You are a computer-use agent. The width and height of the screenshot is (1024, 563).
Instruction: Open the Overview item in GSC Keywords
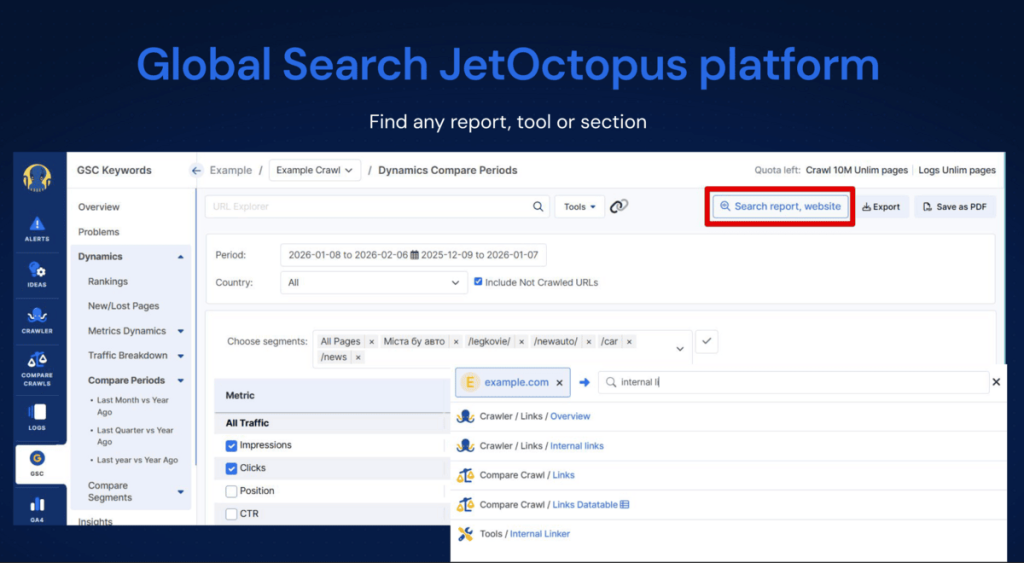[99, 207]
